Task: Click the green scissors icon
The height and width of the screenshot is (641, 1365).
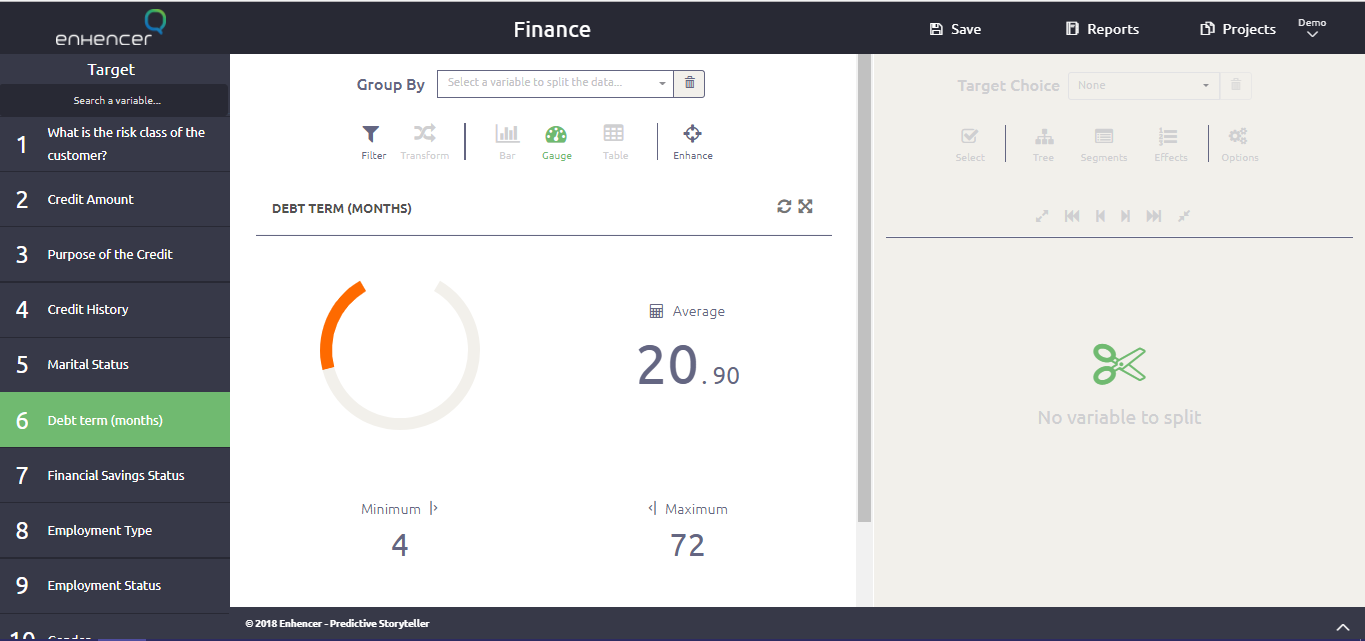Action: pos(1119,364)
